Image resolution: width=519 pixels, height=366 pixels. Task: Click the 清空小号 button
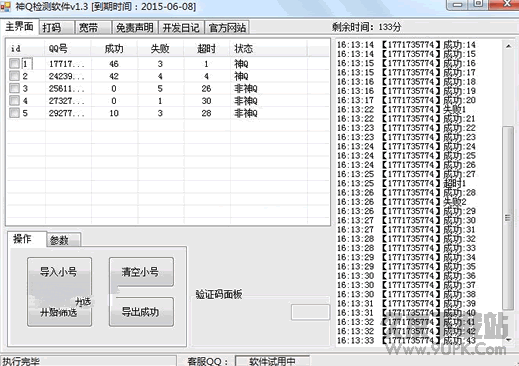[141, 272]
